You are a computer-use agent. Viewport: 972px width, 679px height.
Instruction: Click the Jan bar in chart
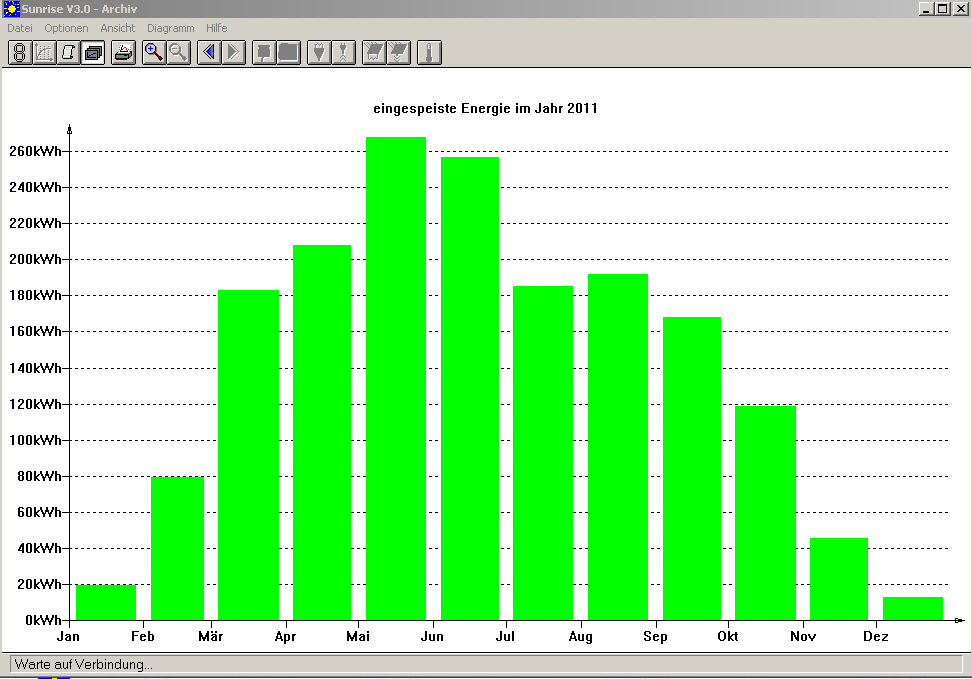point(106,602)
